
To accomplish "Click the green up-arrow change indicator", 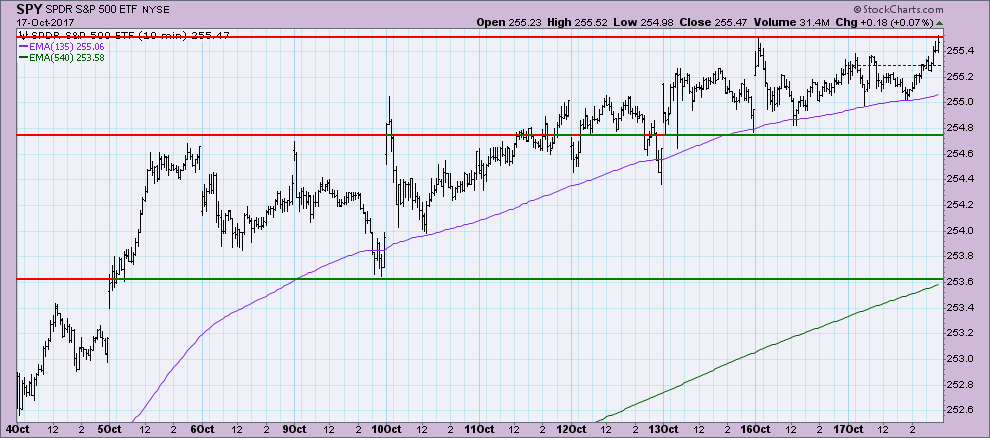I will coord(939,23).
